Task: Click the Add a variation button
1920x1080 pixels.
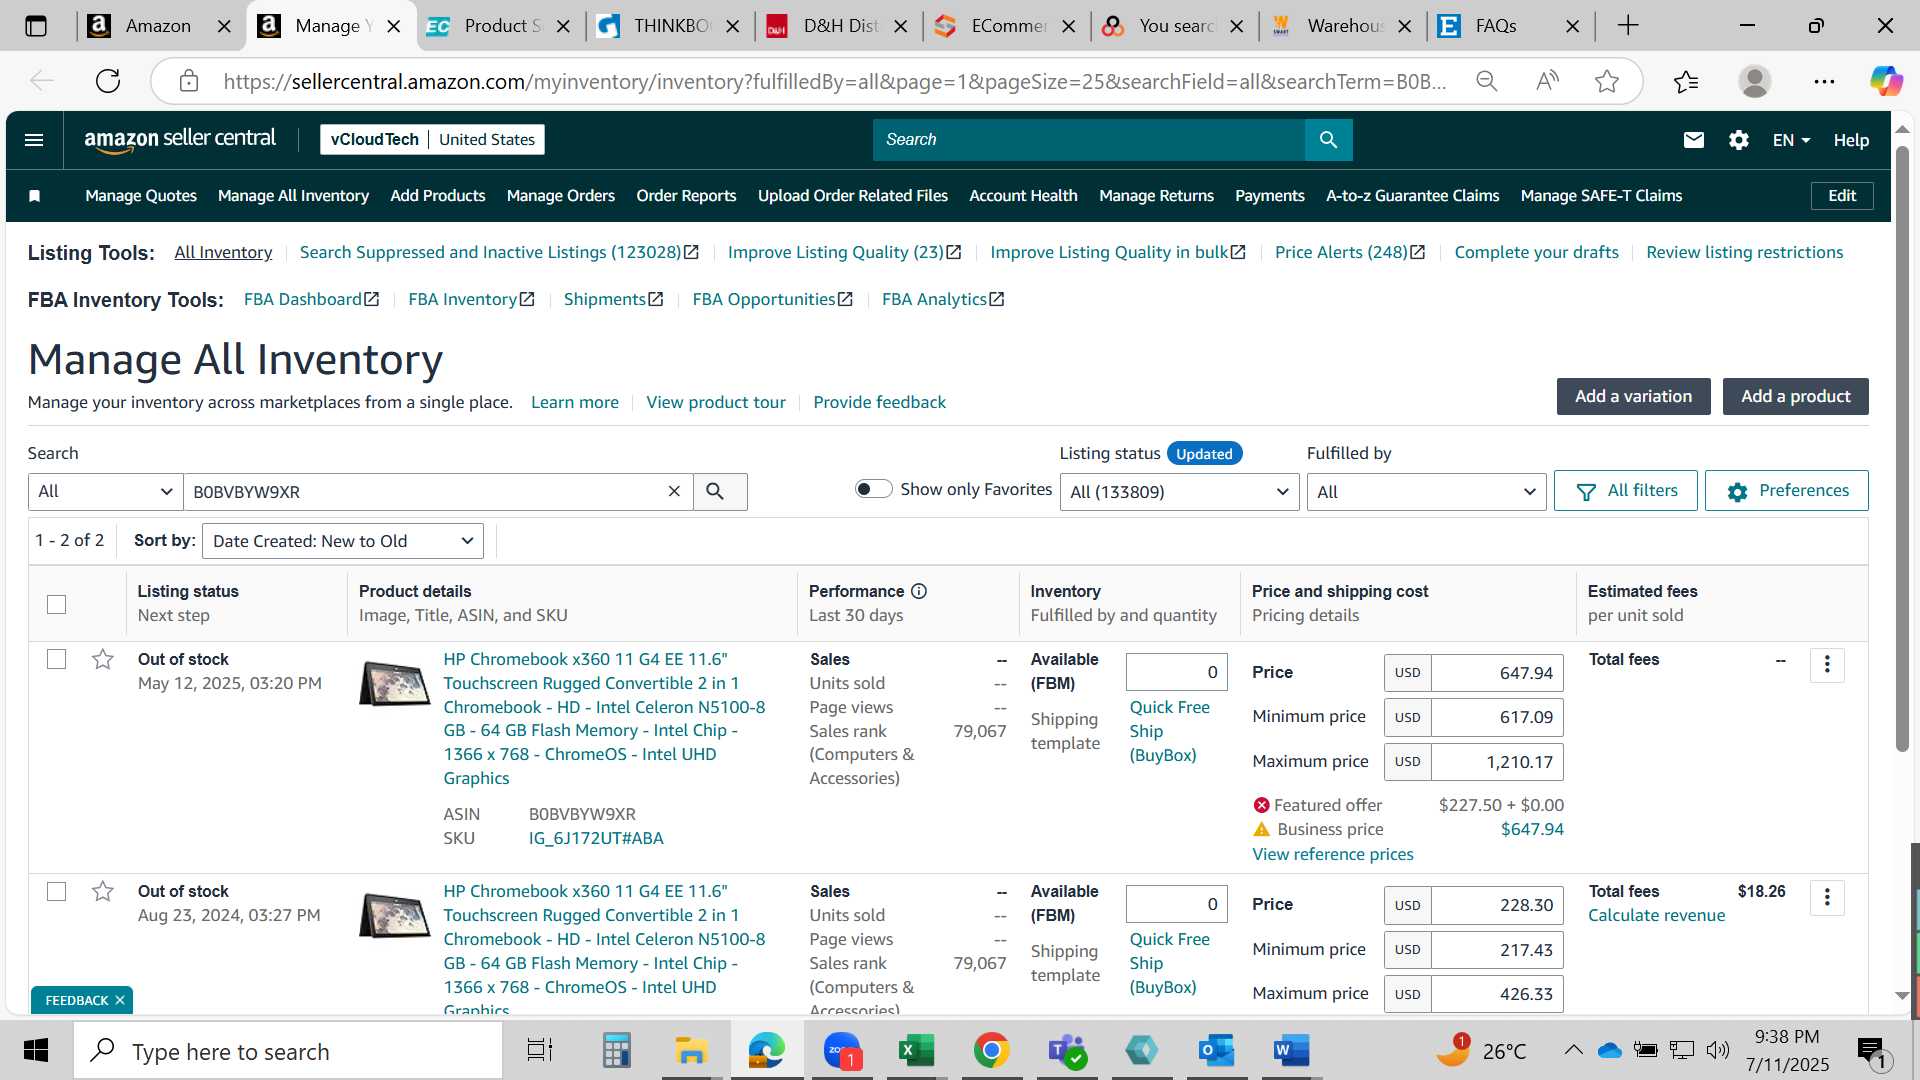Action: pyautogui.click(x=1633, y=396)
